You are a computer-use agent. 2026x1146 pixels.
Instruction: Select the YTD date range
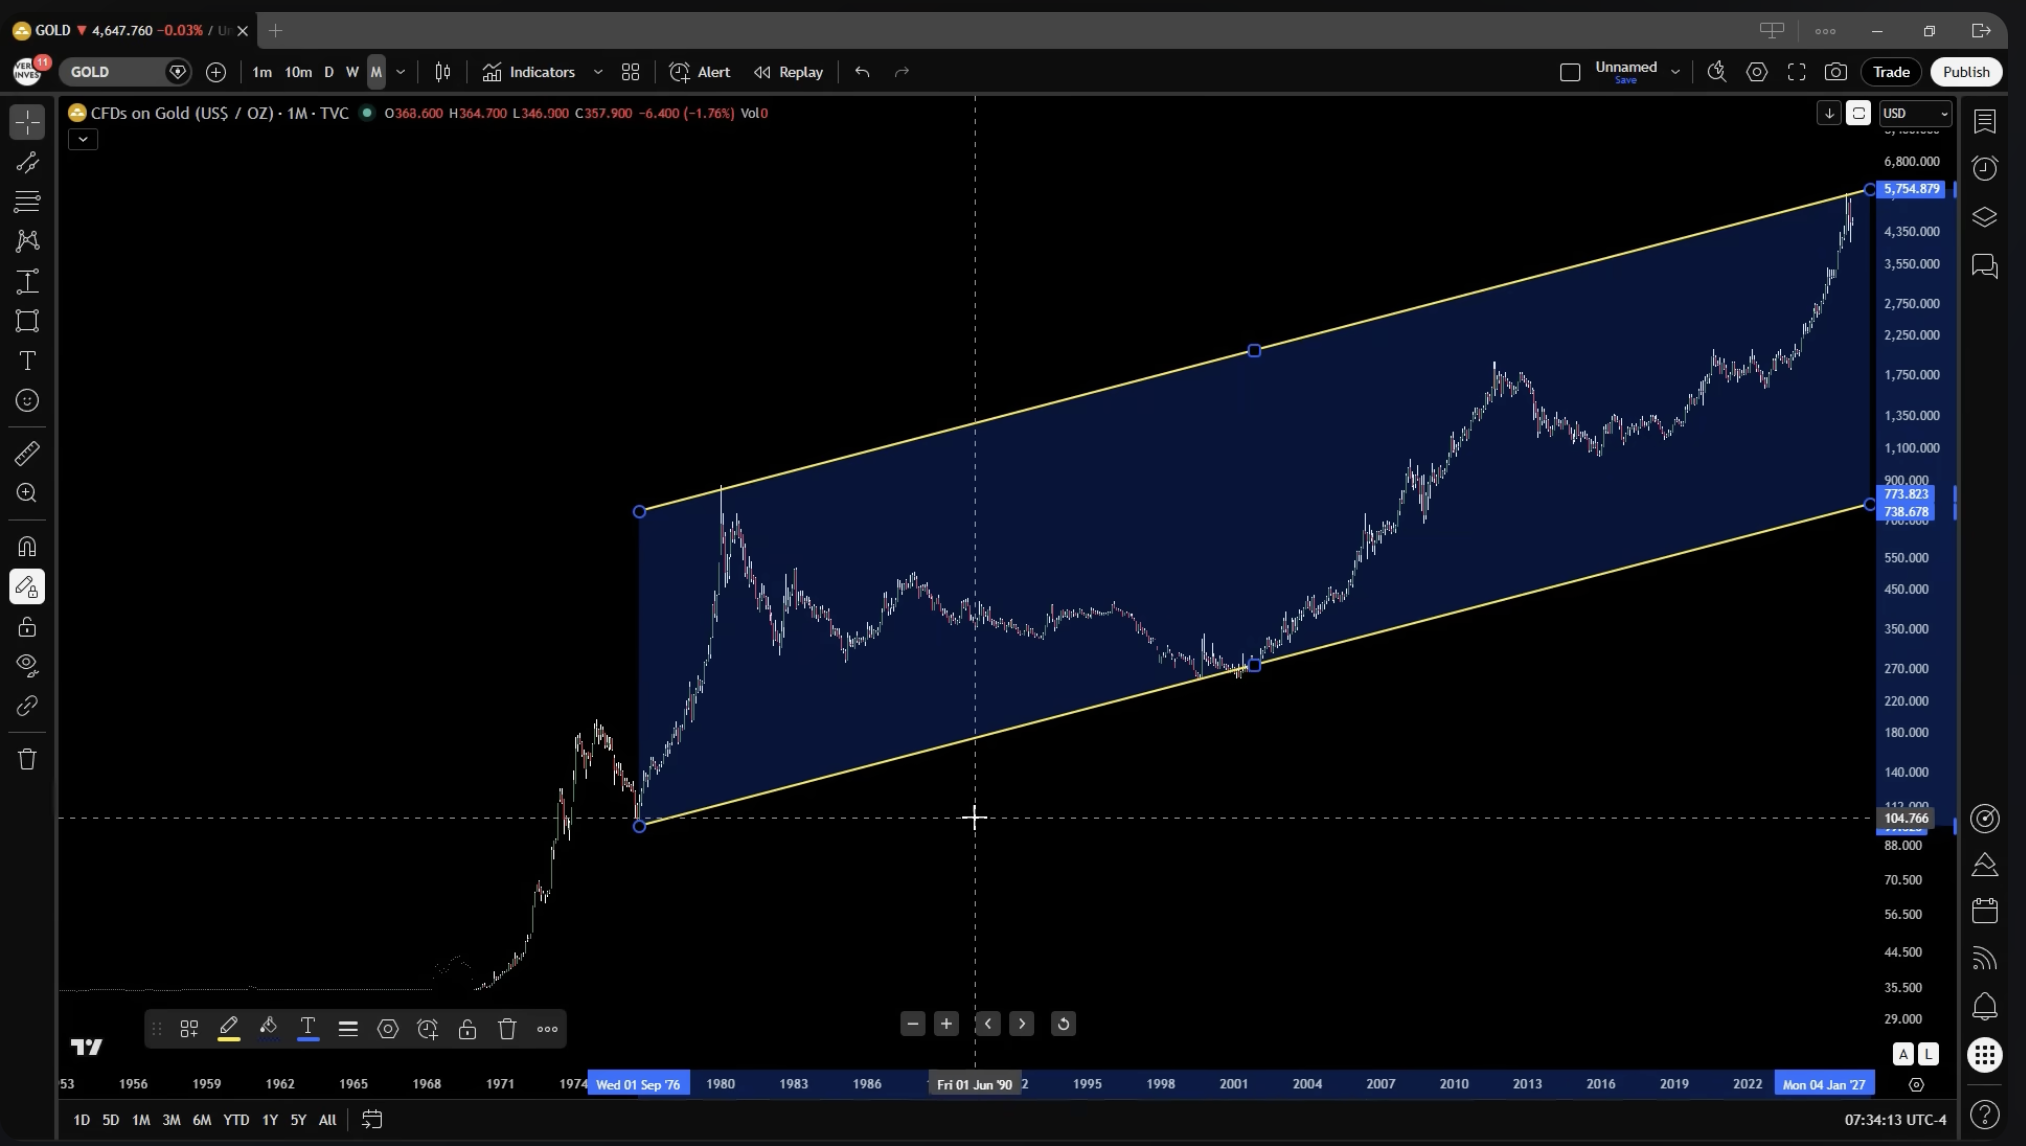236,1120
